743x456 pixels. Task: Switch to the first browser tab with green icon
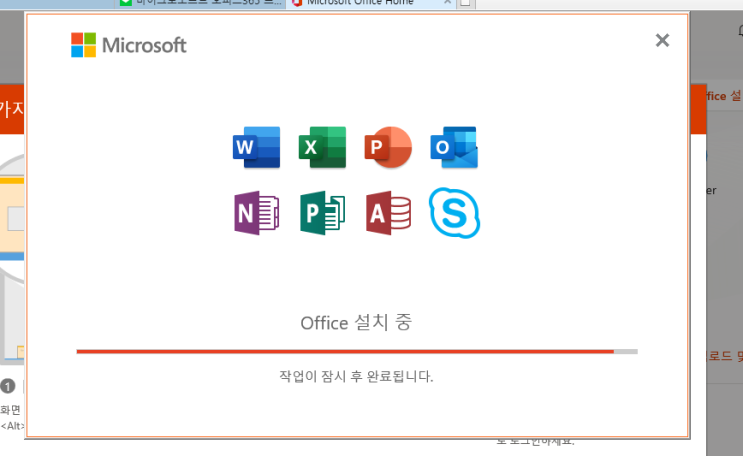coord(200,4)
